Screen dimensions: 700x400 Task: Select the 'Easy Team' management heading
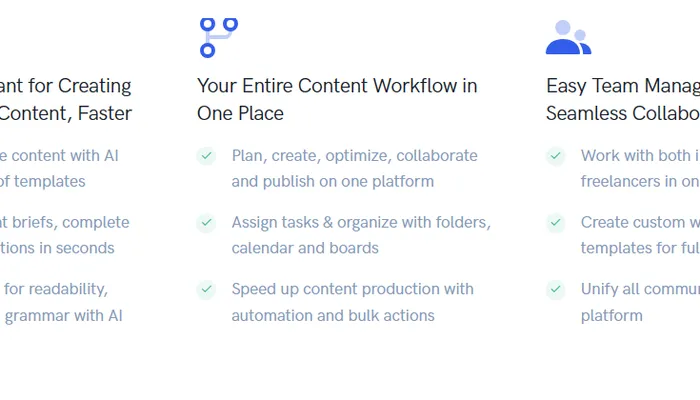(x=622, y=99)
